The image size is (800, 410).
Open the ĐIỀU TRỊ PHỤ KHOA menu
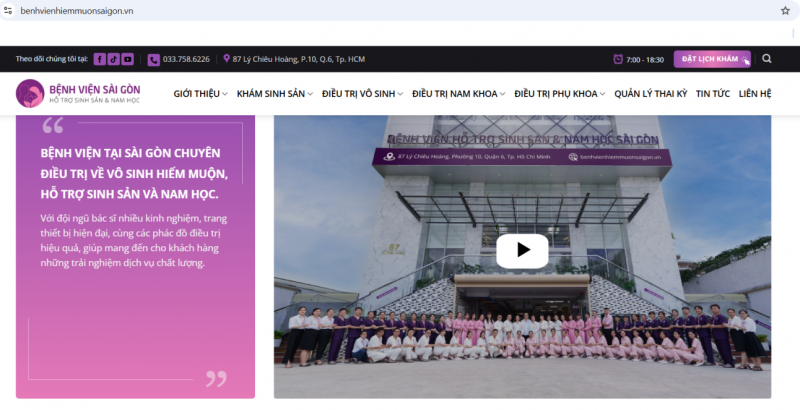point(556,94)
